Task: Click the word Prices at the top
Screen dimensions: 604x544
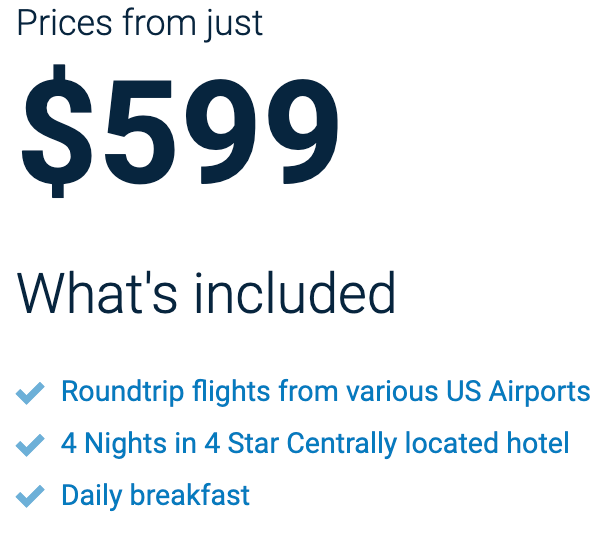Action: point(64,23)
